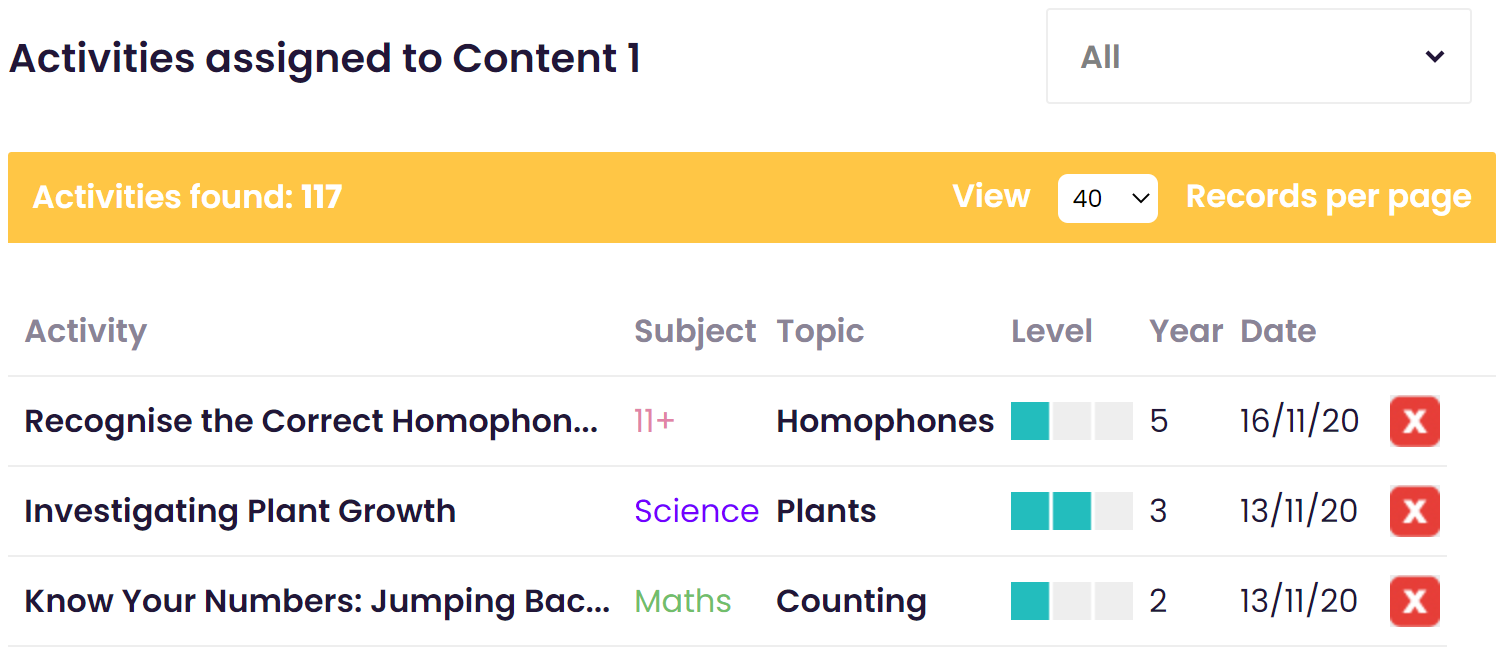This screenshot has height=657, width=1509.
Task: Delete the Investigating Plant Growth activity
Action: pos(1414,511)
